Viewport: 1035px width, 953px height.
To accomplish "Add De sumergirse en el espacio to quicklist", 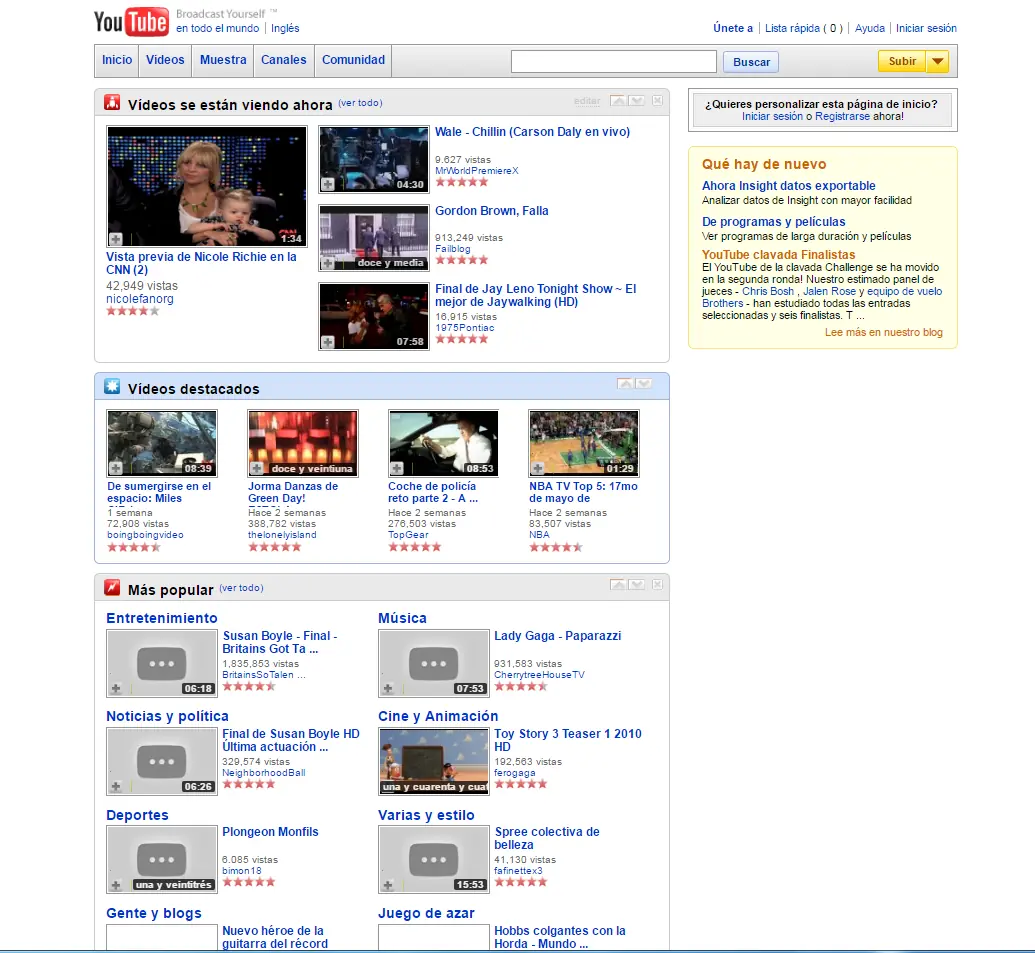I will [x=116, y=469].
